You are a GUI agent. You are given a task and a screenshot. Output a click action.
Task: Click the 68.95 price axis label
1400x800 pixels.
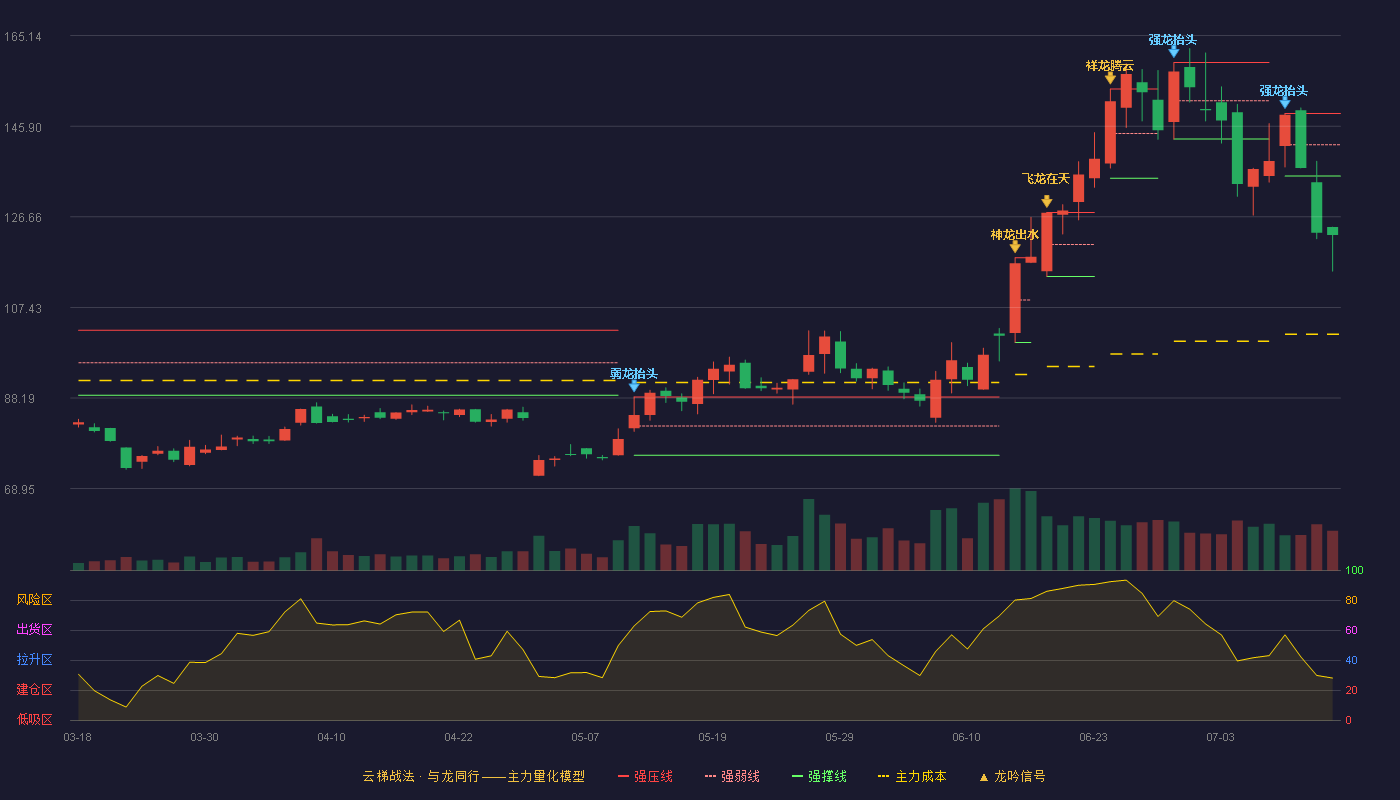point(20,490)
